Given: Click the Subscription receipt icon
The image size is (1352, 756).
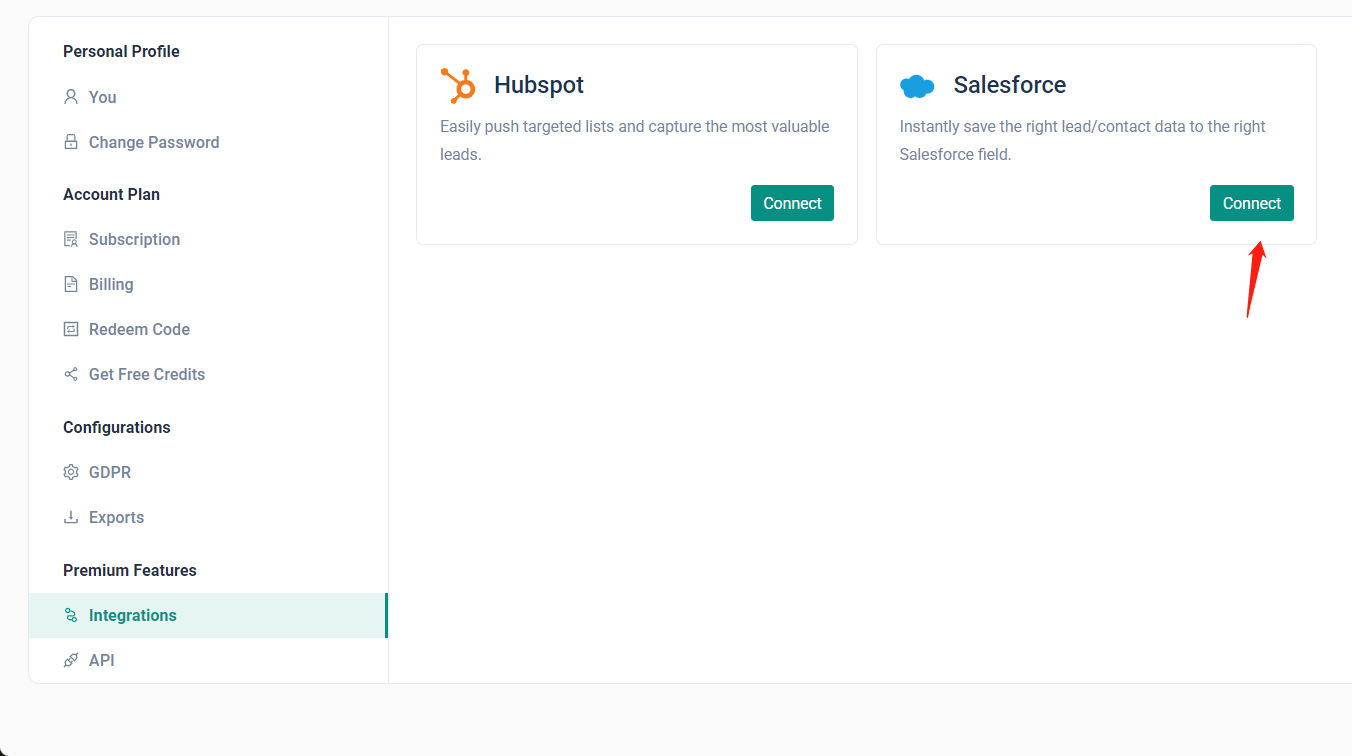Looking at the screenshot, I should (71, 239).
